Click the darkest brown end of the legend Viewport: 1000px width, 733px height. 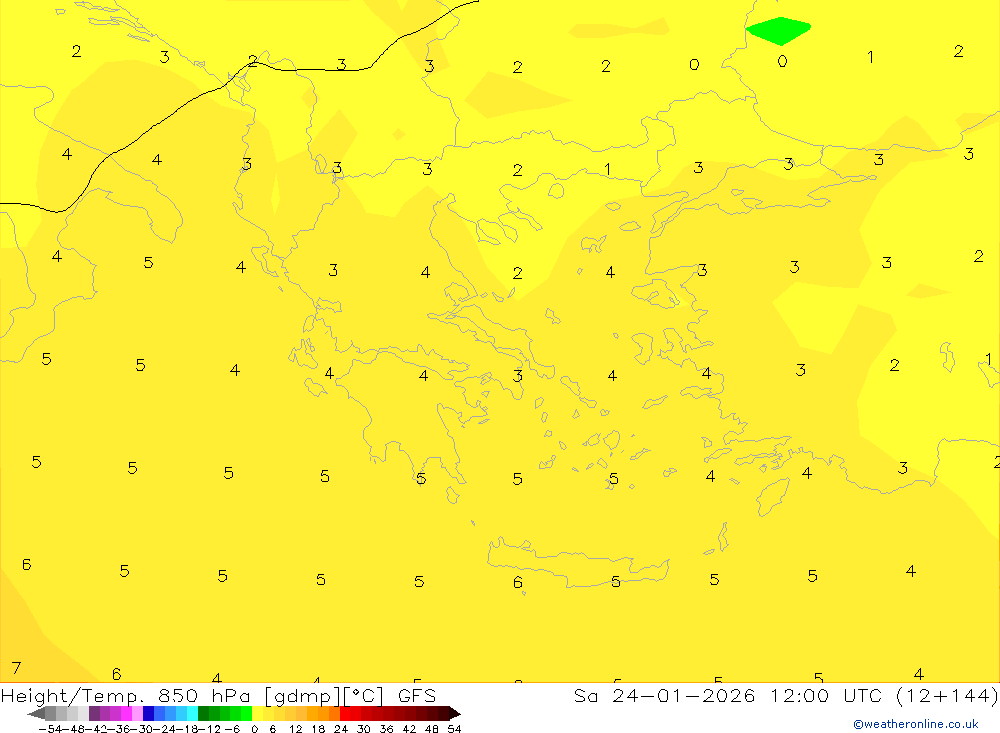coord(453,713)
